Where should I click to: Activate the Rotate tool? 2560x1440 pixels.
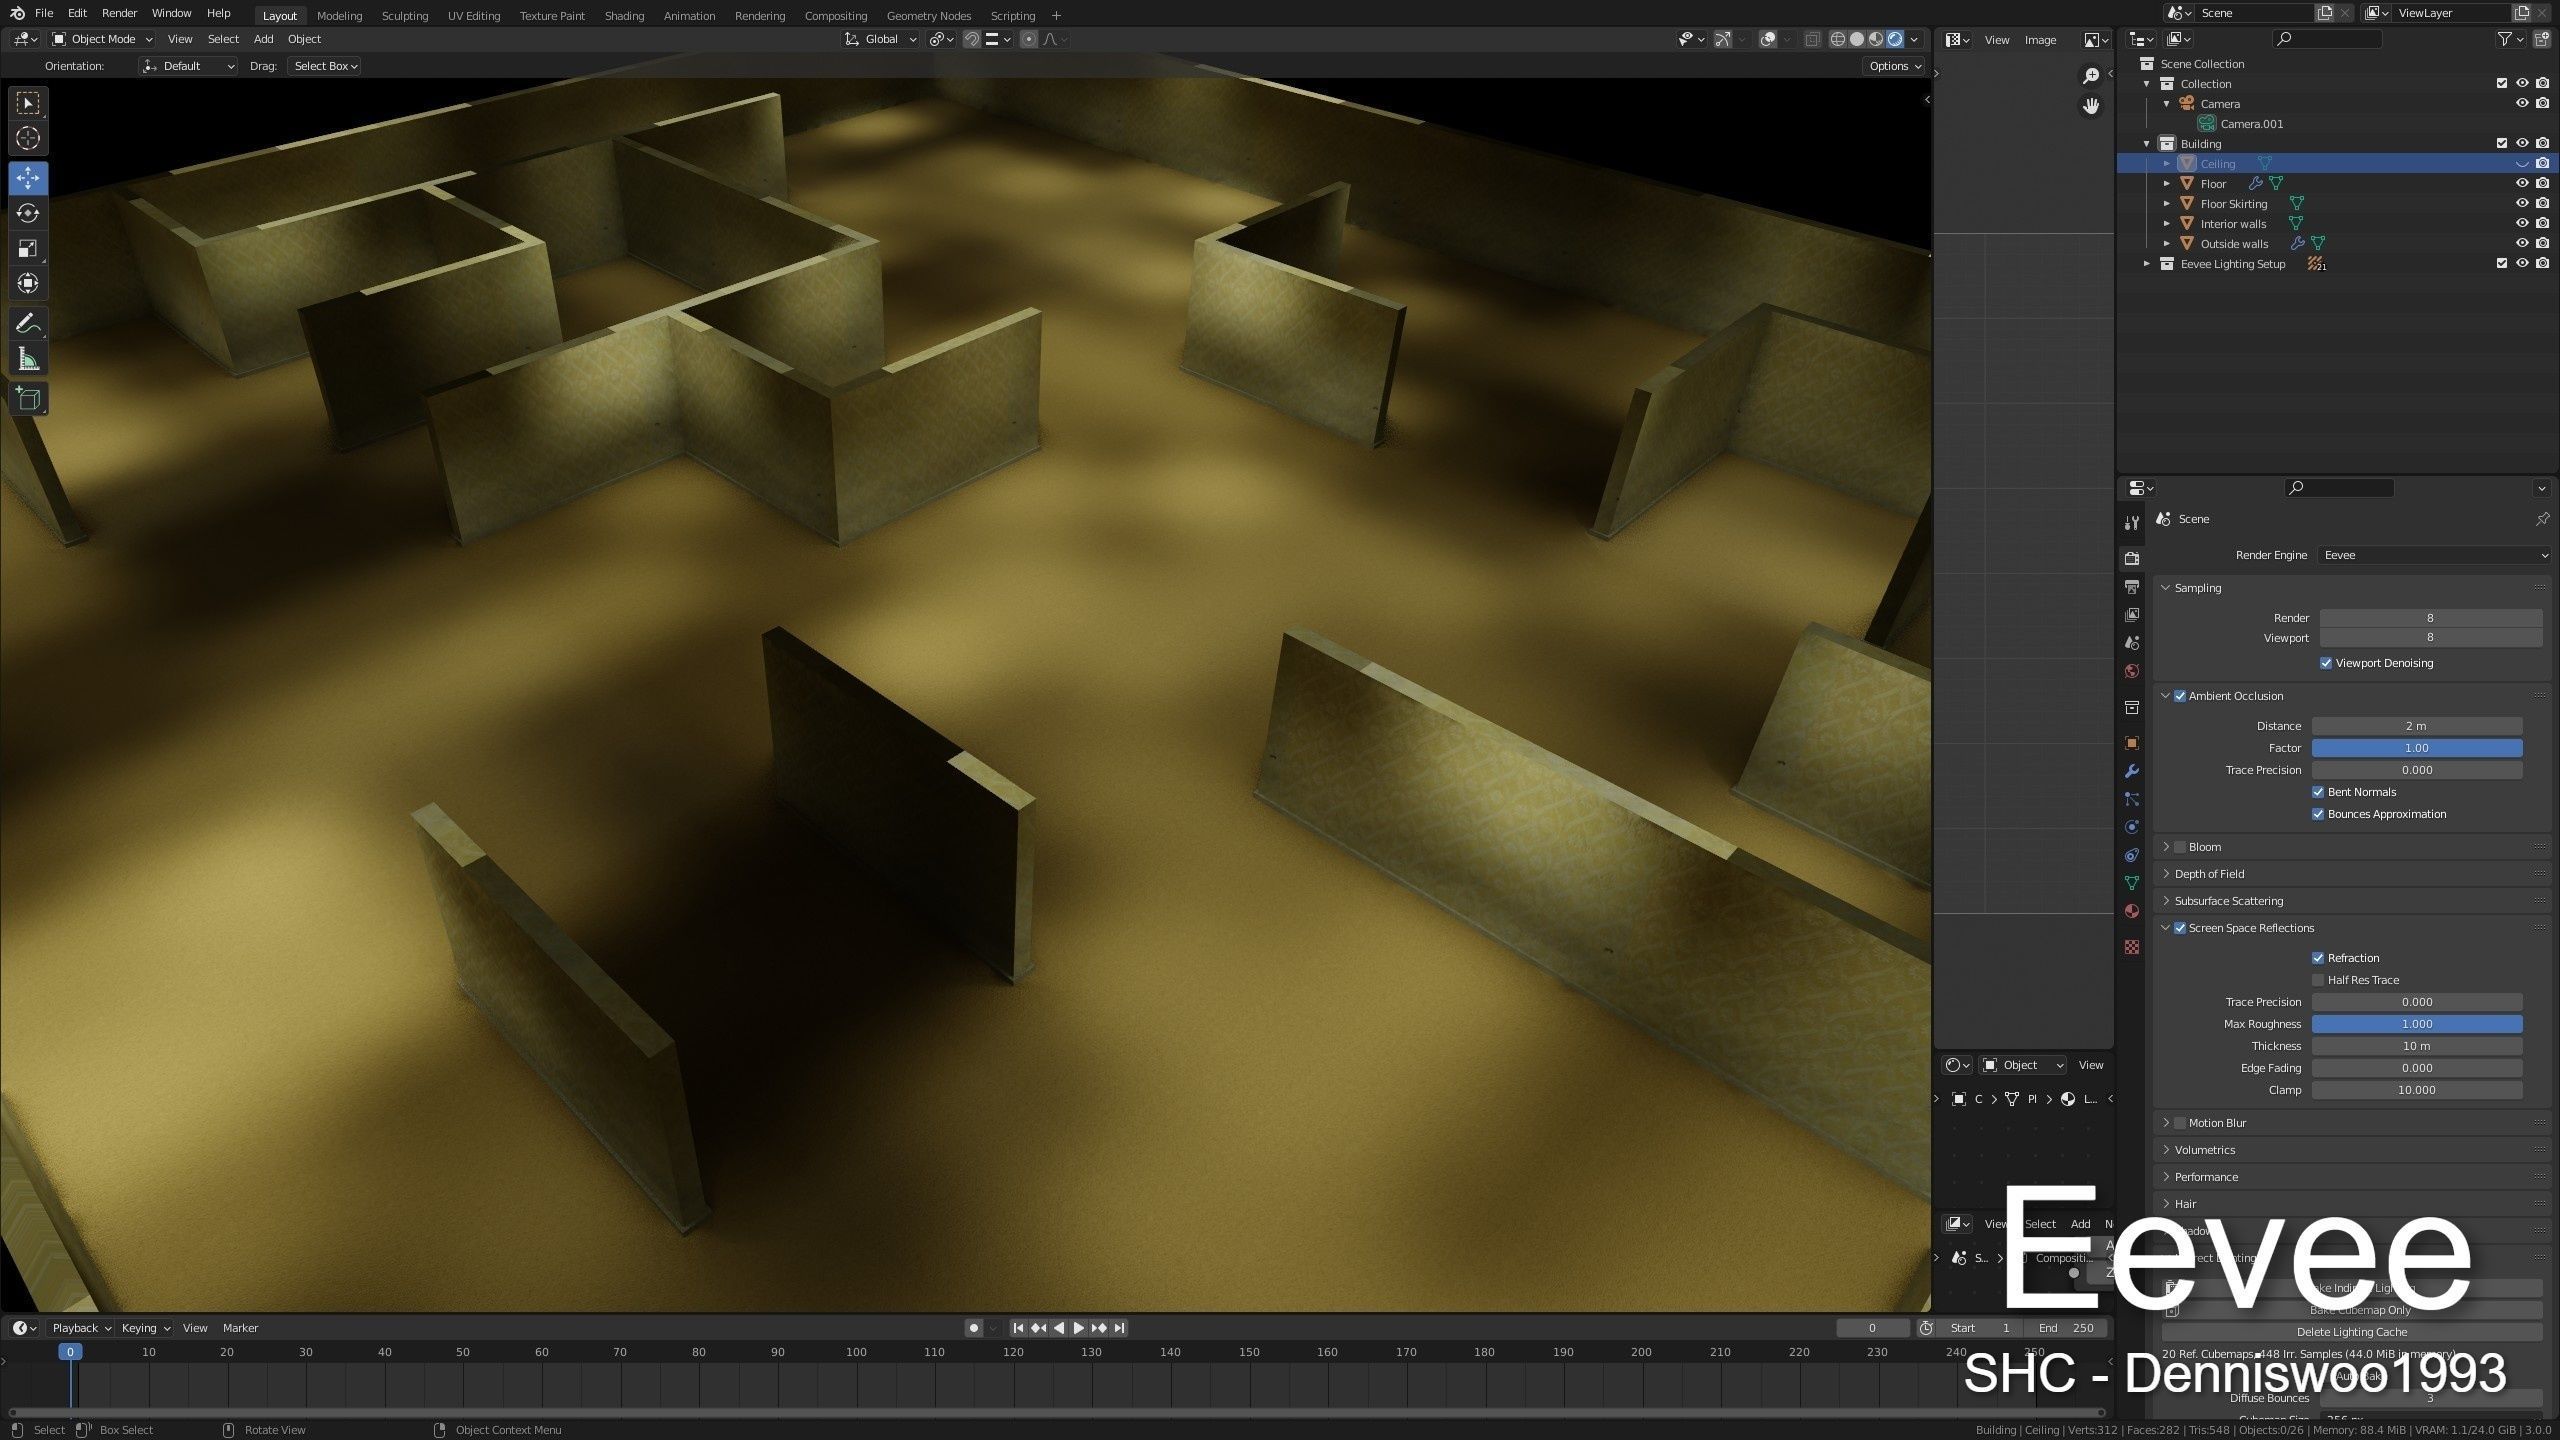[28, 213]
